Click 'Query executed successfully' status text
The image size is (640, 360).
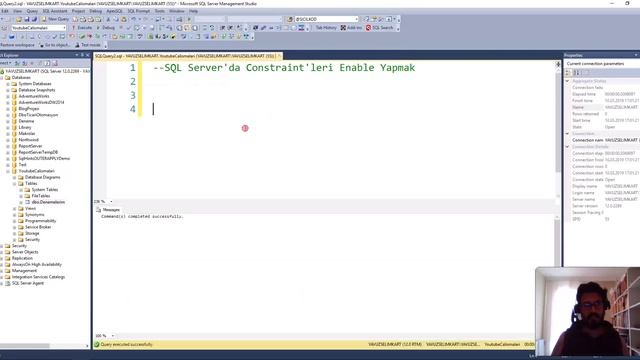tap(127, 344)
